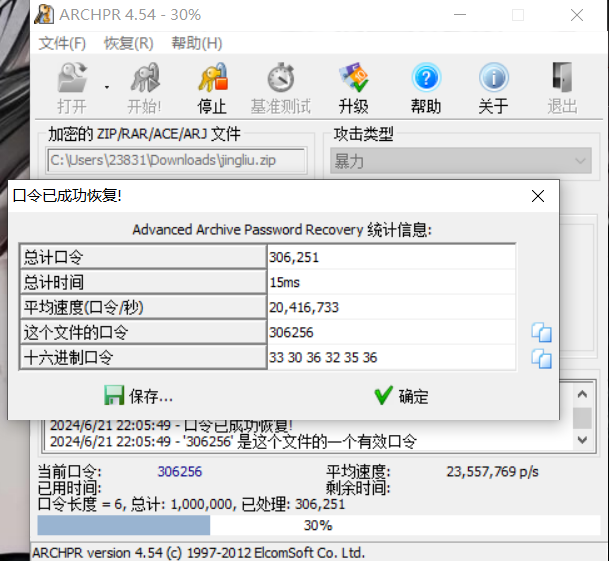Screen dimensions: 609x561
Task: Click the 30% progress bar
Action: pyautogui.click(x=318, y=525)
